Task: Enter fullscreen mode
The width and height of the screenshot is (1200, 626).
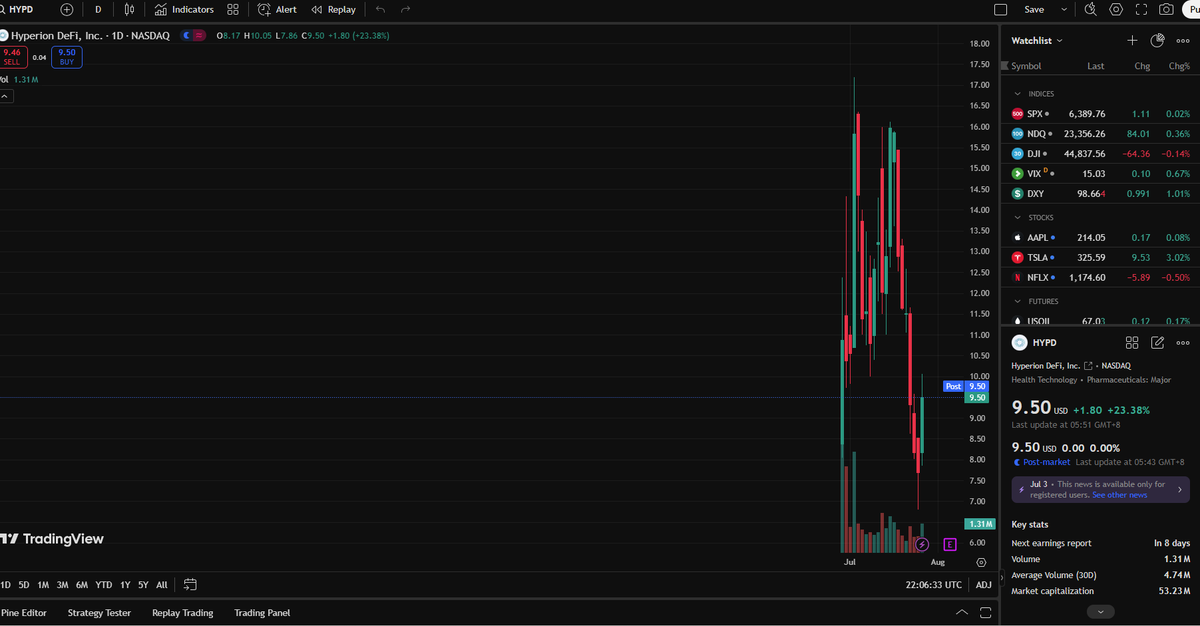Action: coord(1141,9)
